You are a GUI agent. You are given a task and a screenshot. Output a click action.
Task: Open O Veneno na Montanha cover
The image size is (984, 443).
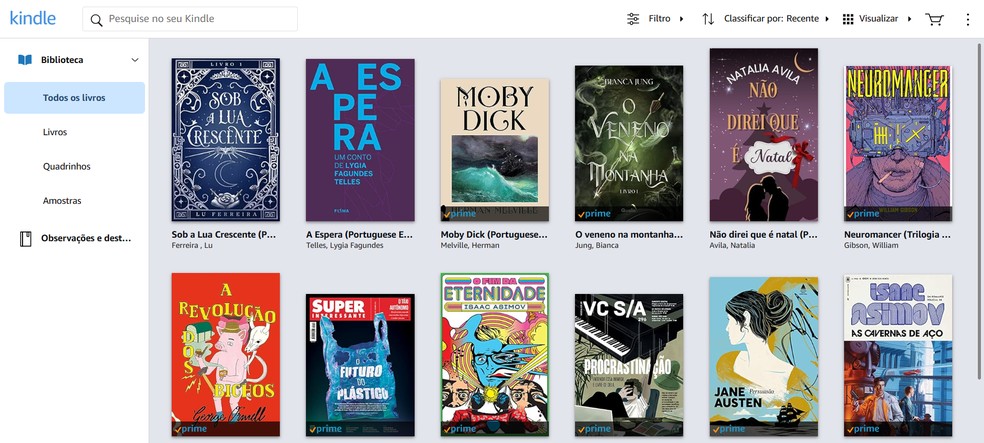point(629,143)
